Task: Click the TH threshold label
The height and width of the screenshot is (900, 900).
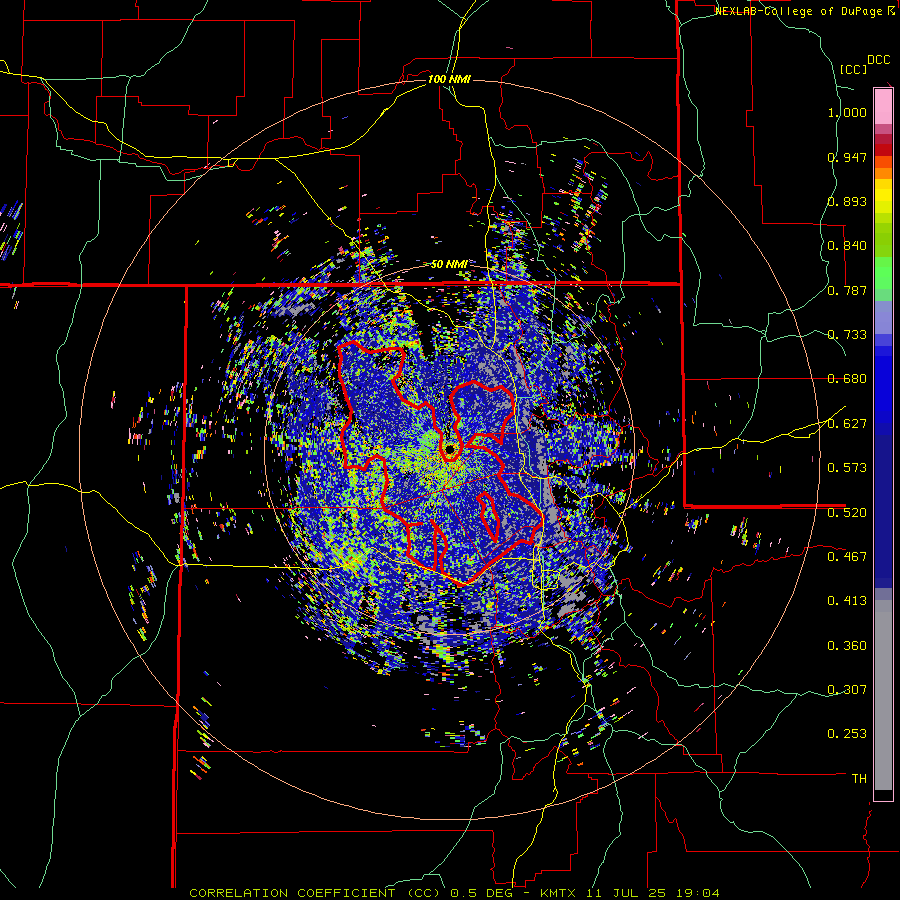Action: (859, 779)
